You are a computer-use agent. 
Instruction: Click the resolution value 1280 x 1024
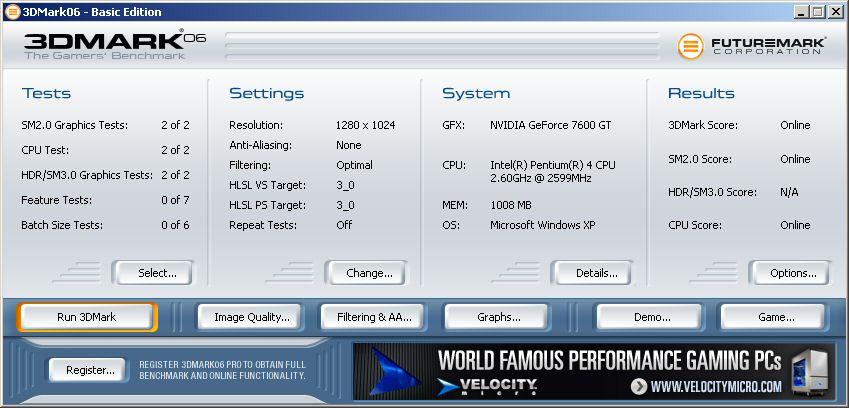pos(365,126)
